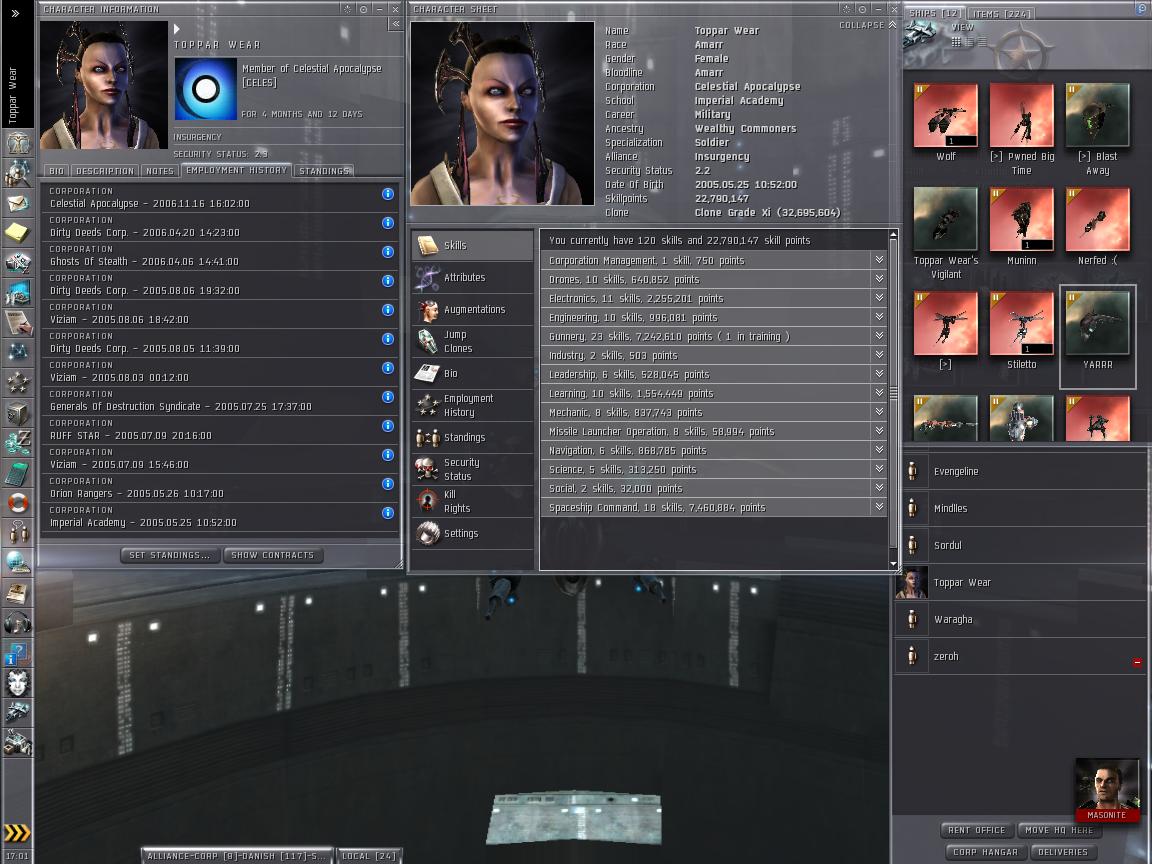Switch to the Bio tab
Viewport: 1152px width, 864px height.
coord(57,171)
